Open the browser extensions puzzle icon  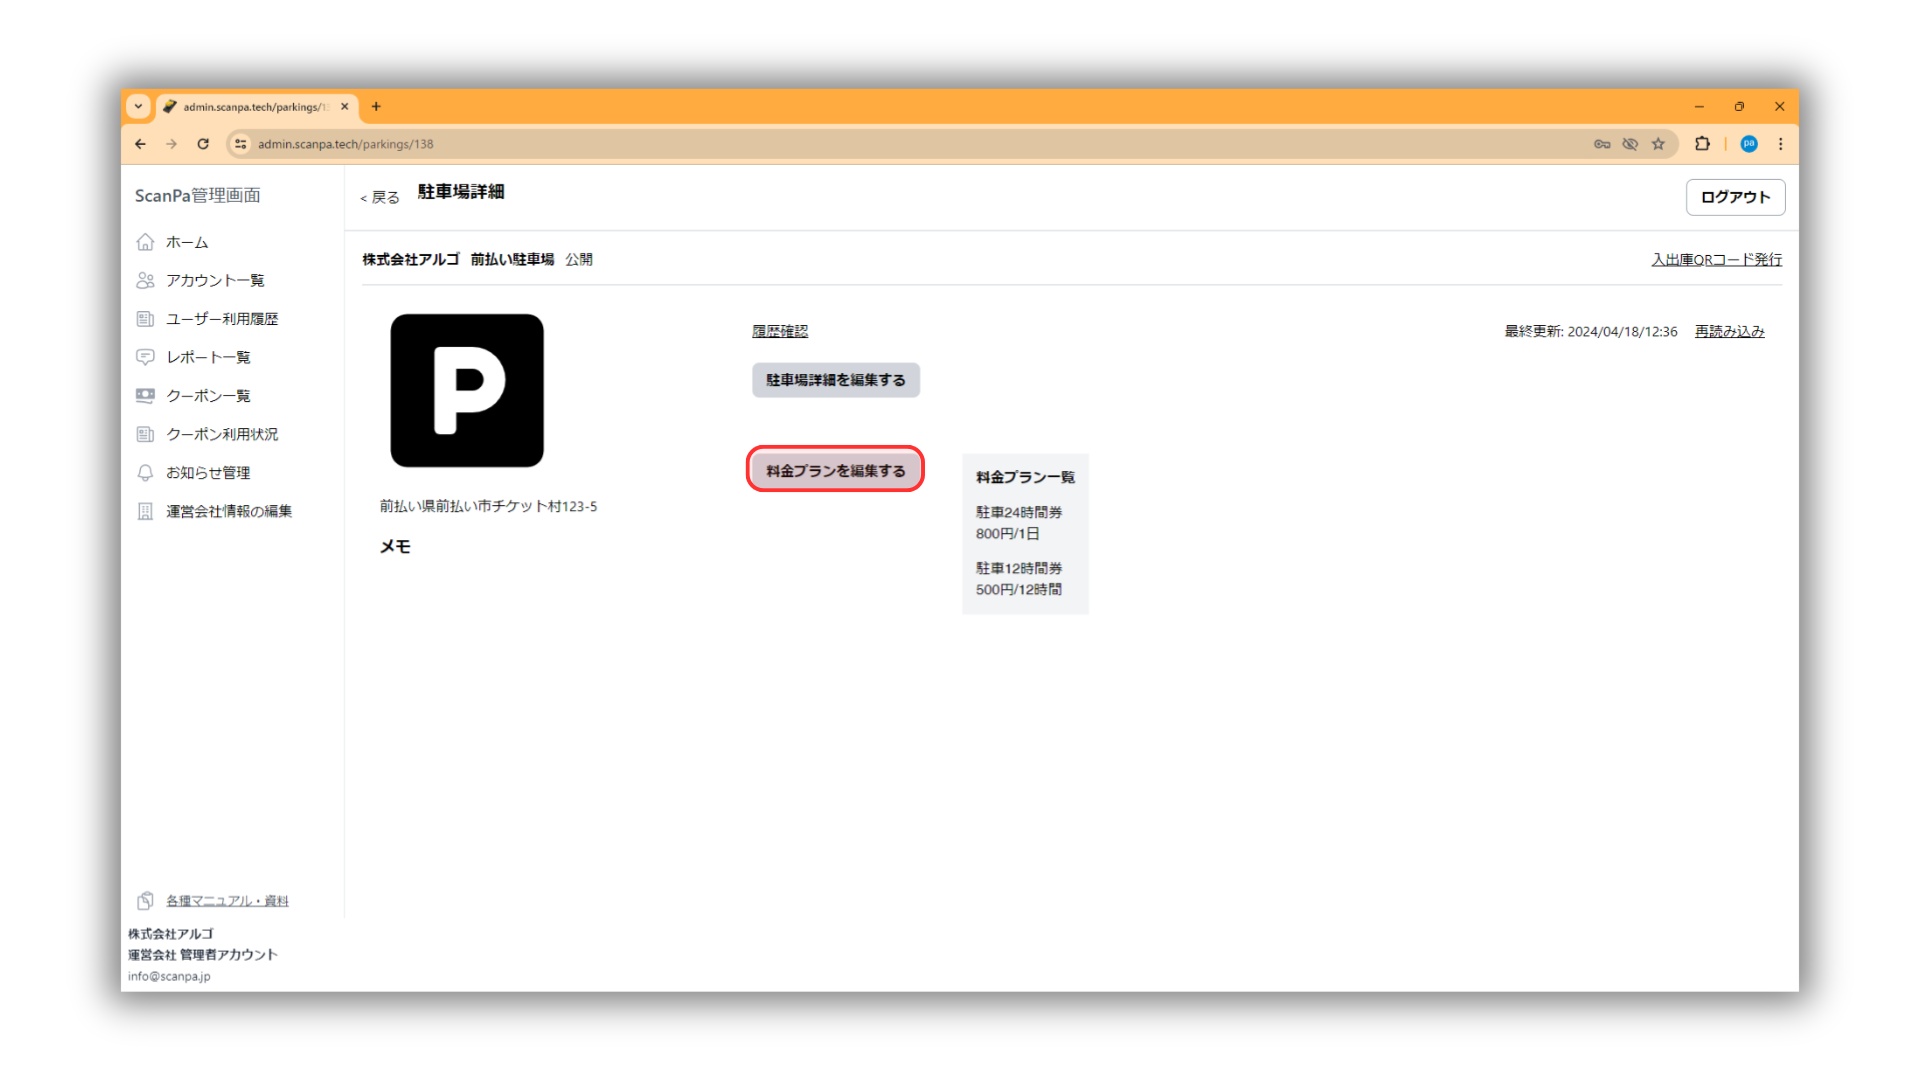click(1702, 144)
